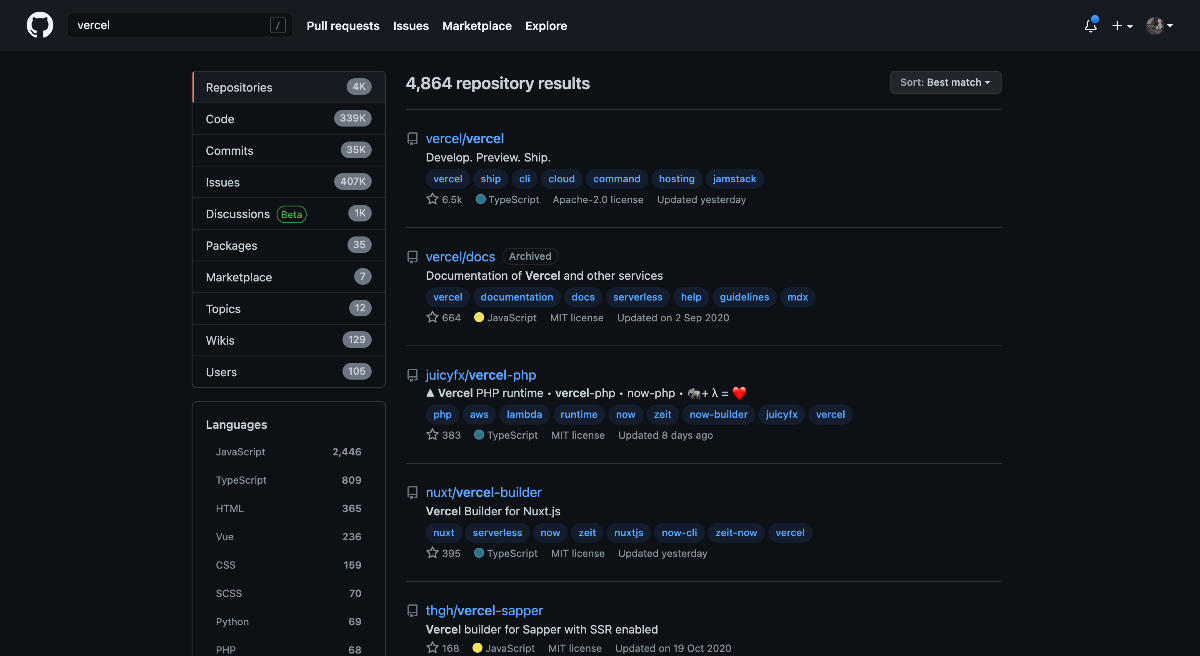Filter by HTML language
This screenshot has width=1200, height=656.
(288, 509)
